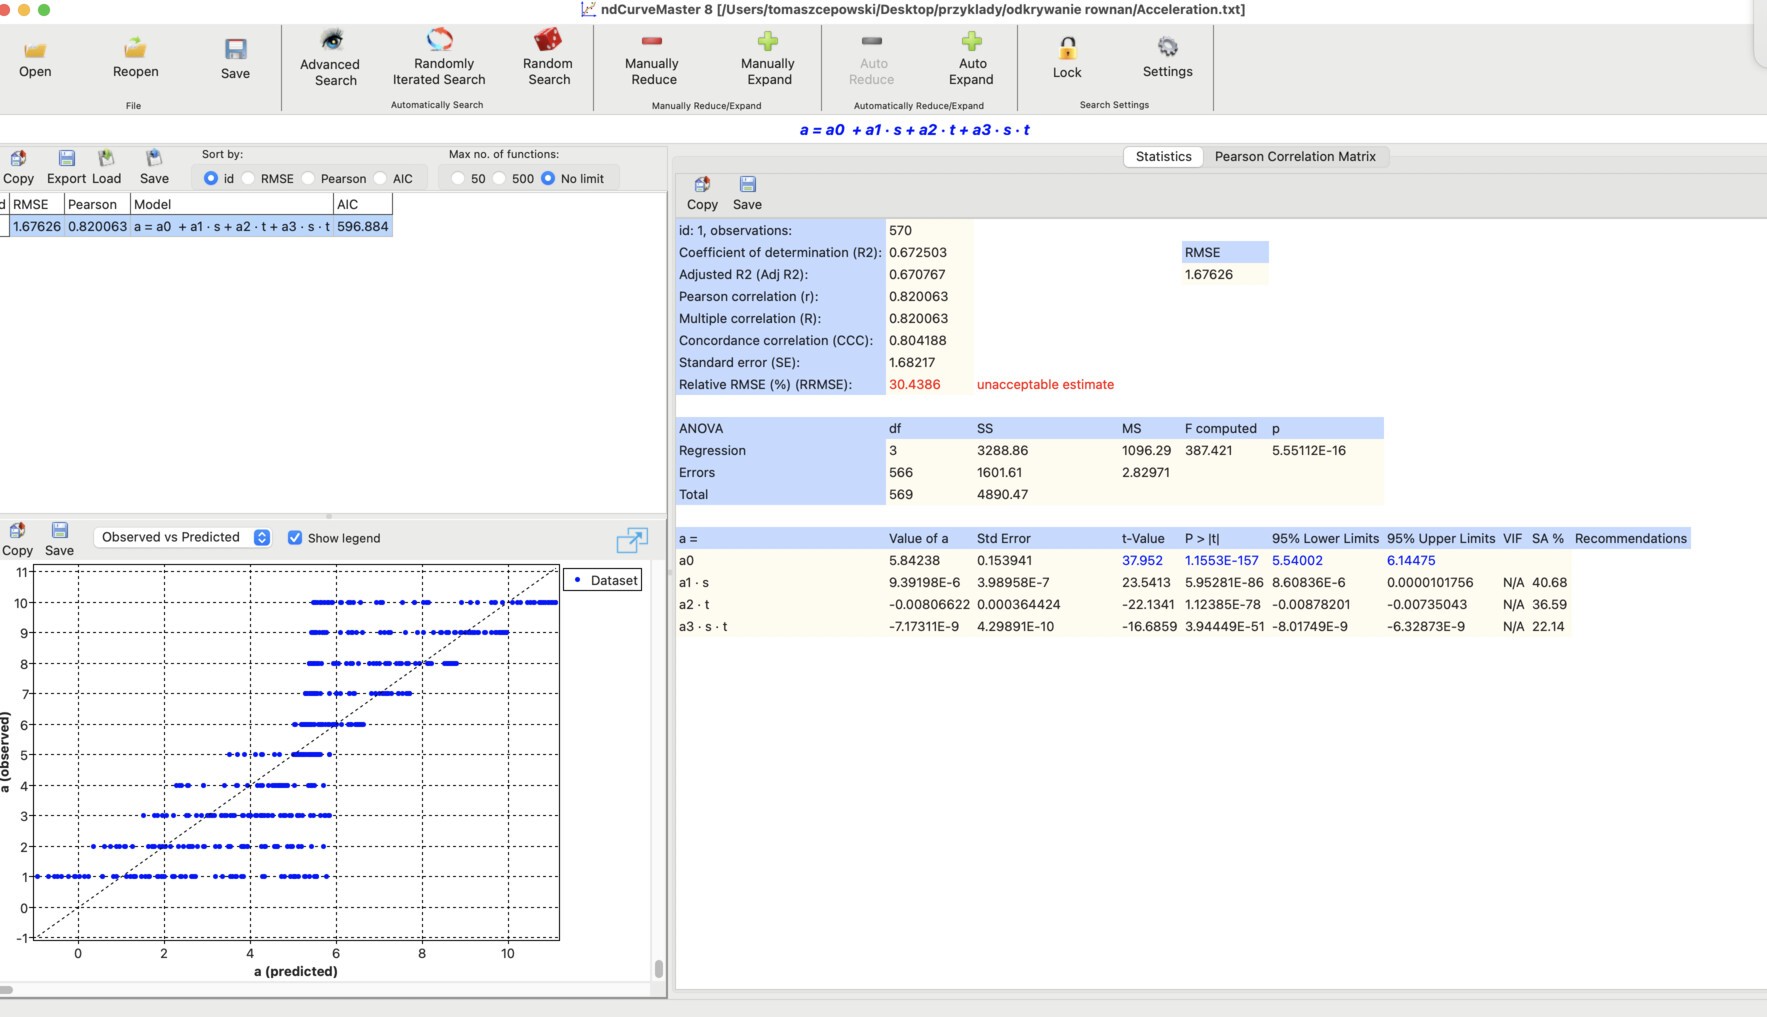Enable Show legend on the chart
This screenshot has width=1767, height=1017.
pos(294,537)
